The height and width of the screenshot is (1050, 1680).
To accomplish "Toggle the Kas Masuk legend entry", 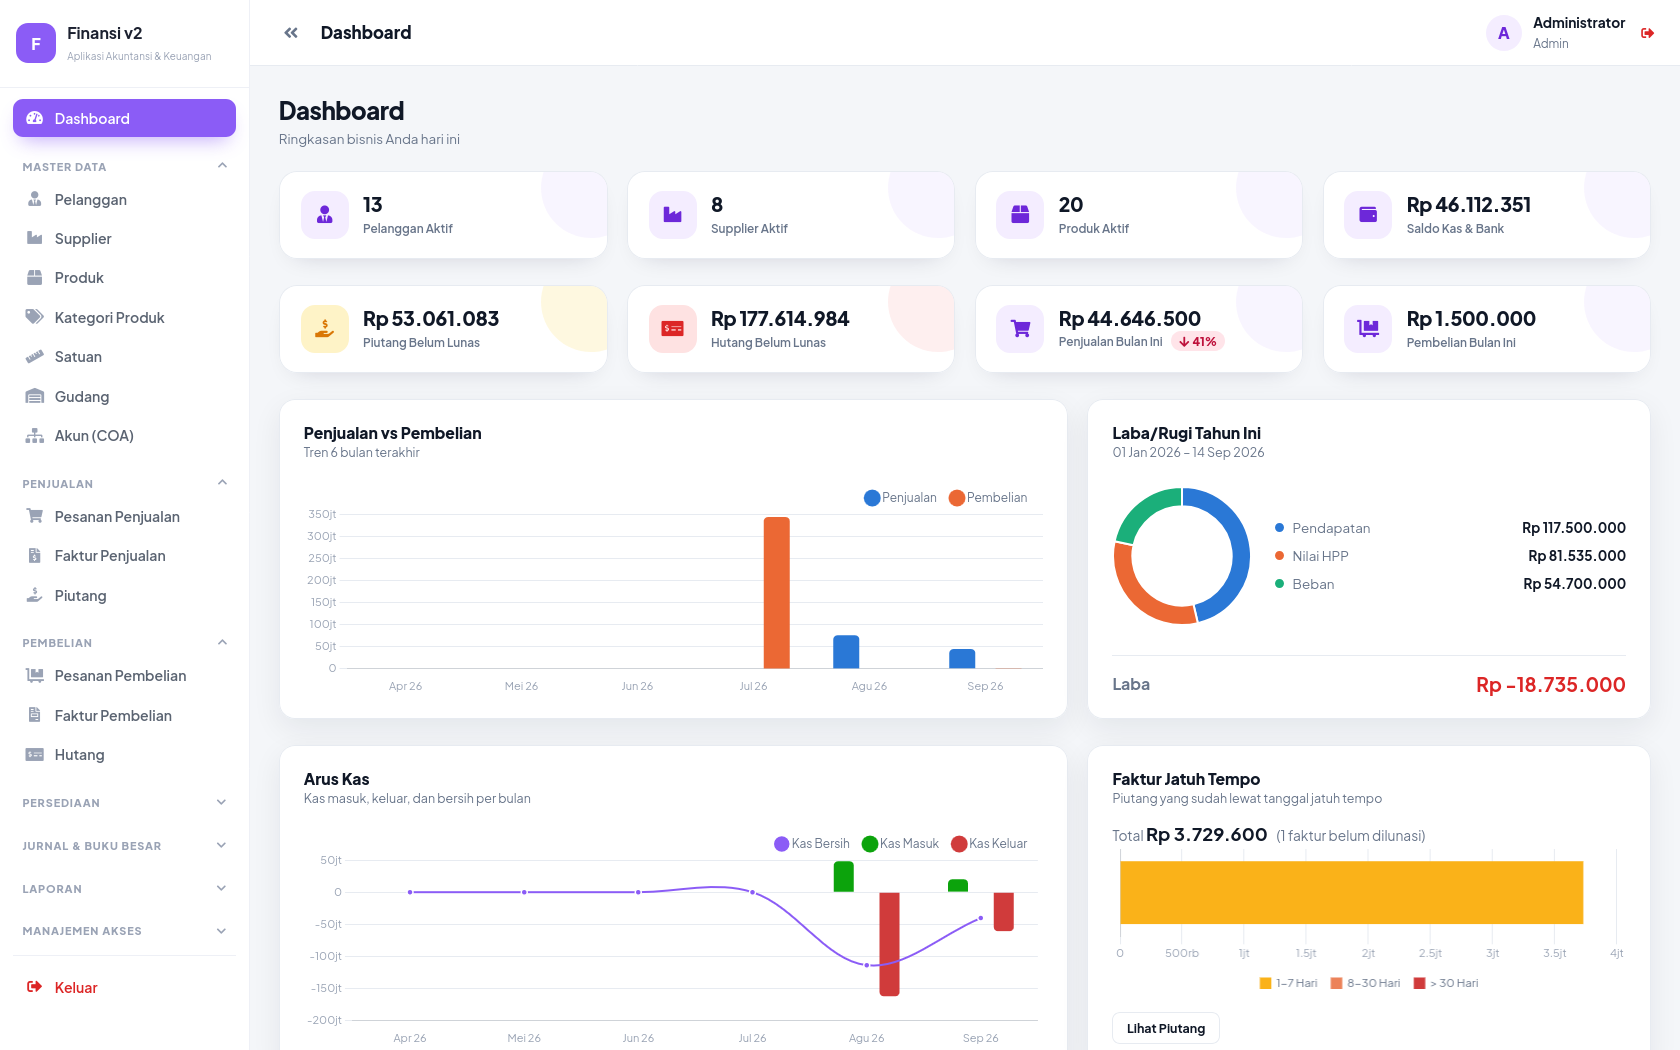I will click(900, 844).
